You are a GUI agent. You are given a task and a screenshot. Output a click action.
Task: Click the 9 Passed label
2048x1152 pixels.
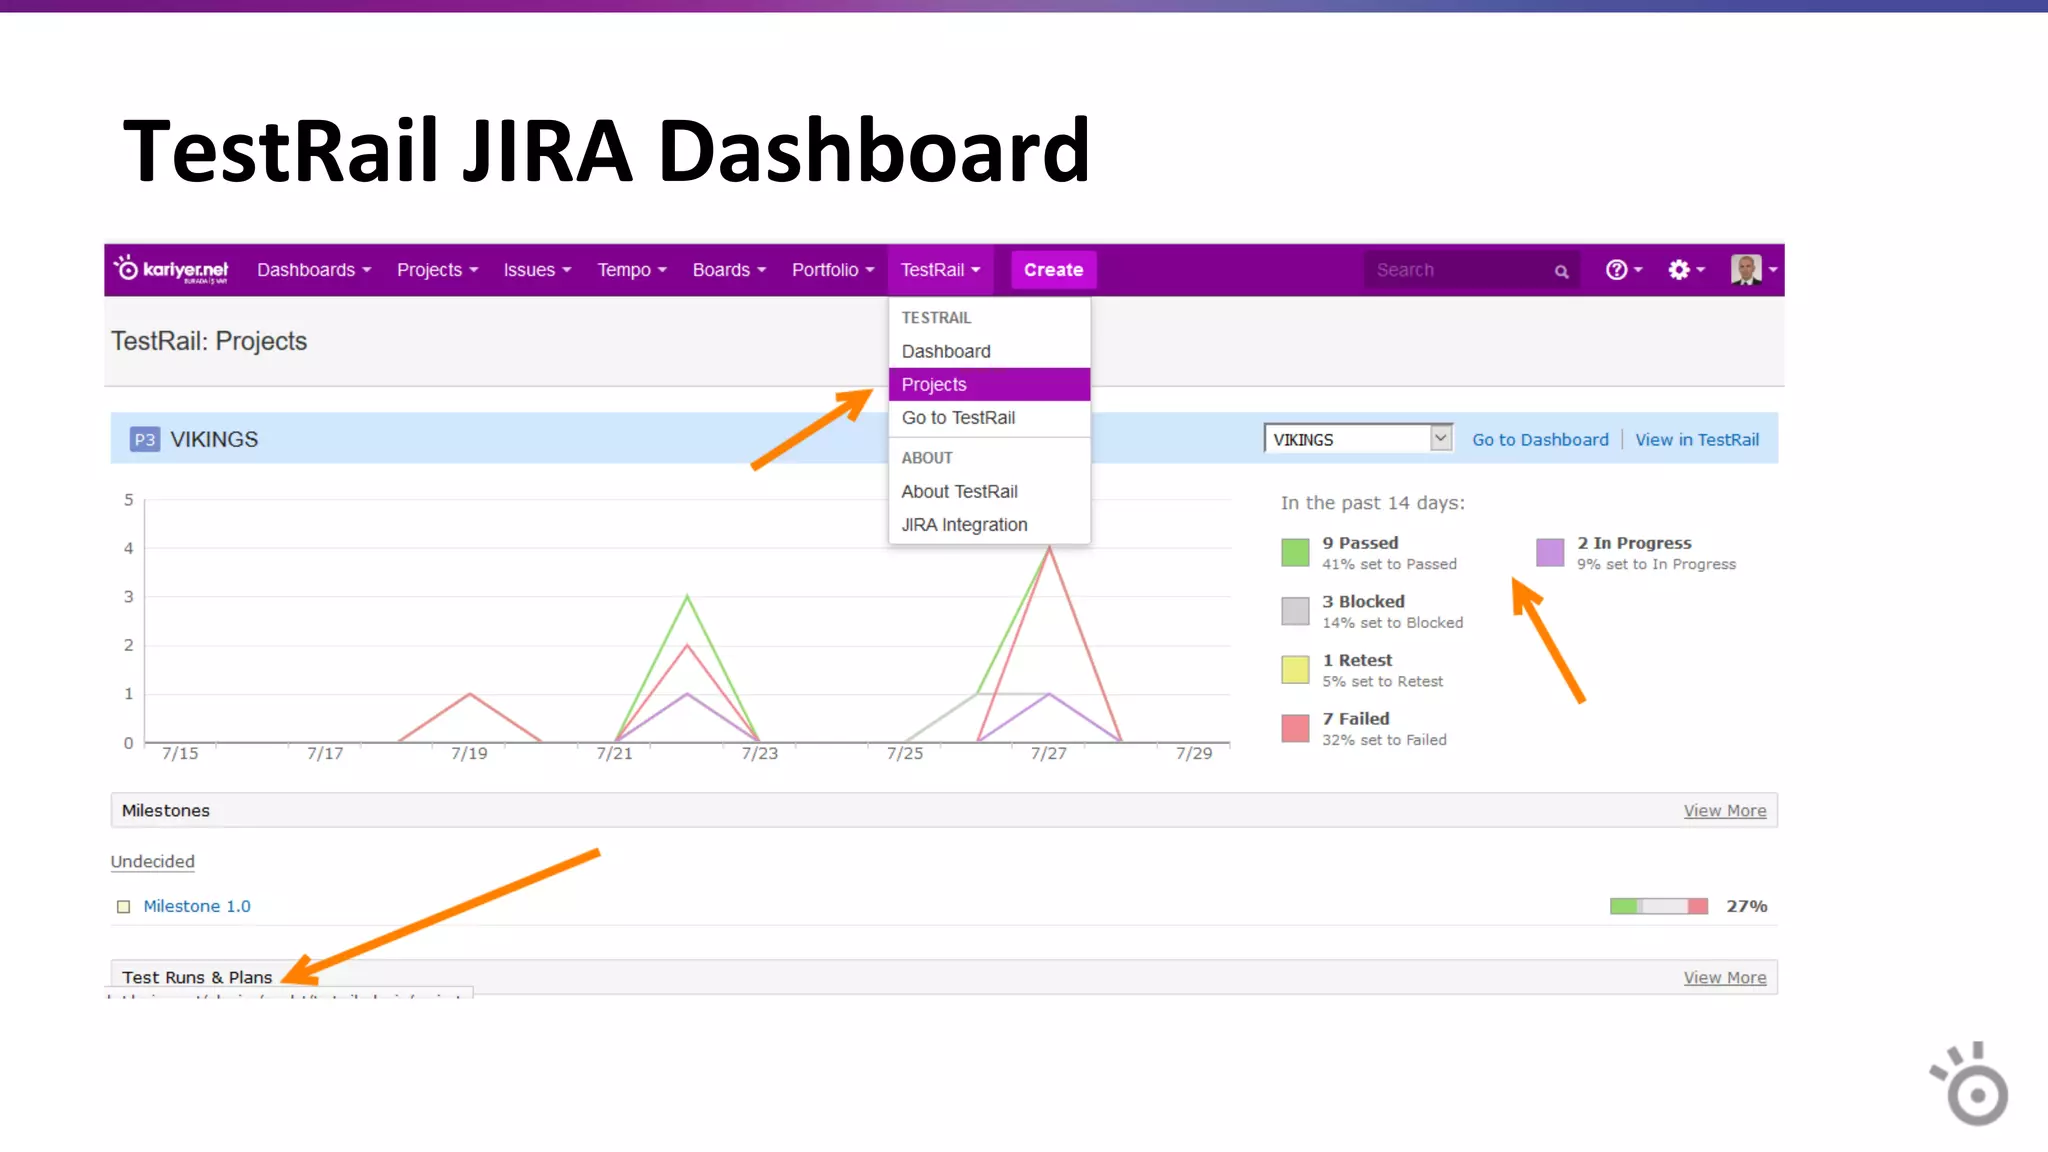[1360, 543]
